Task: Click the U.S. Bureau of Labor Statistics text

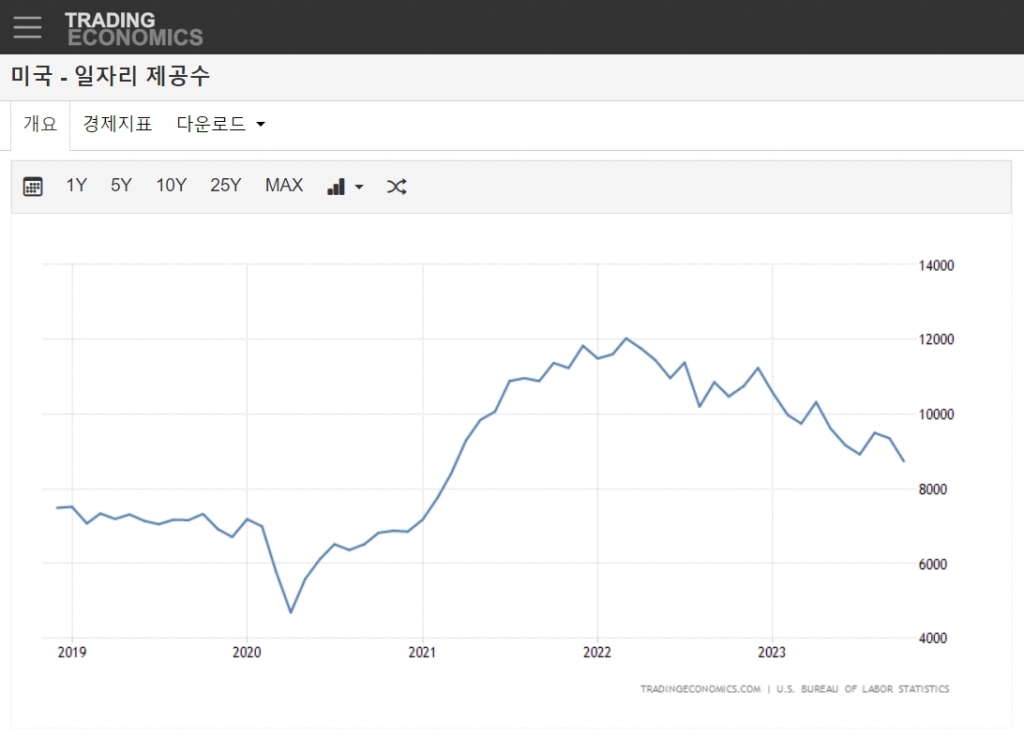Action: tap(862, 689)
